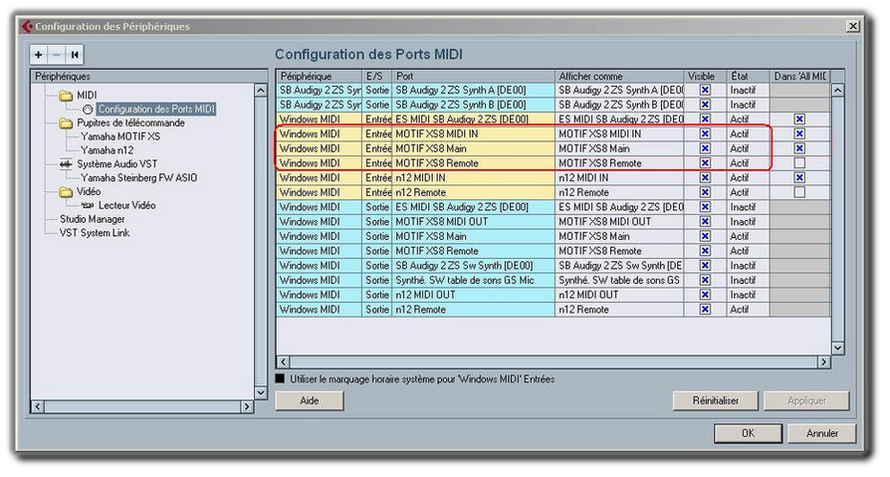Confirm settings with OK button
890x477 pixels.
pos(747,434)
